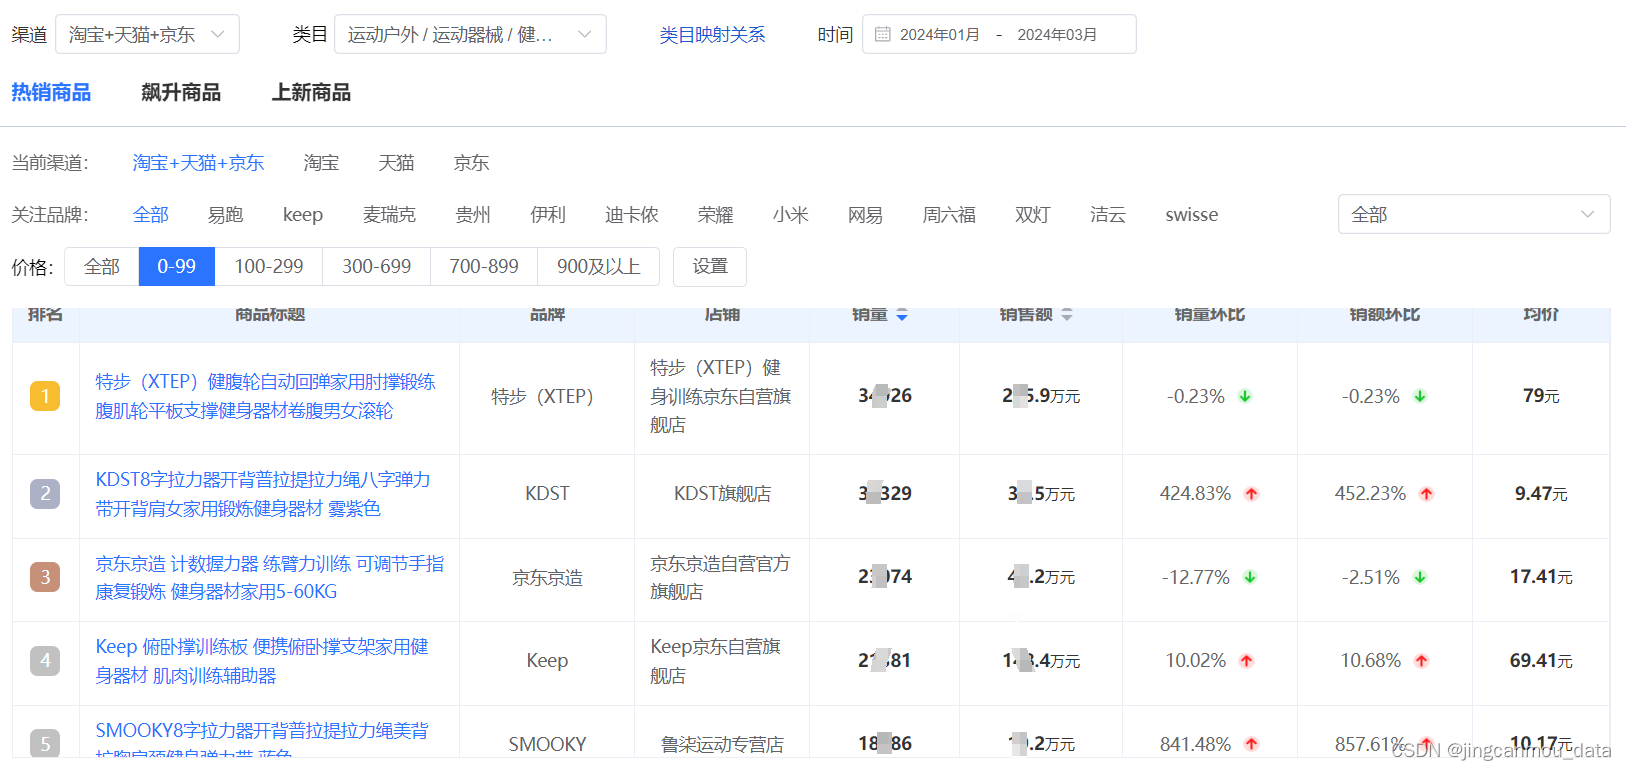Open the 特步（XTEP）健腹轮 product link

tap(265, 396)
